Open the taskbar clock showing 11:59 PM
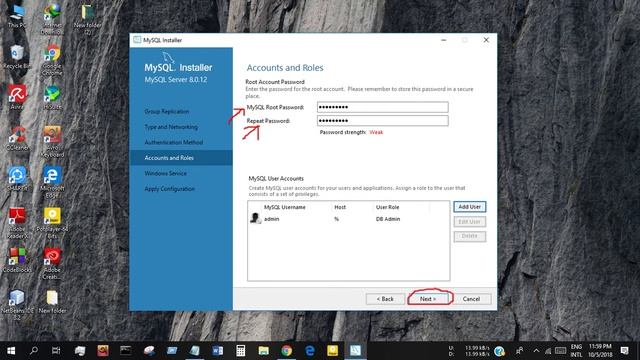 tap(600, 351)
